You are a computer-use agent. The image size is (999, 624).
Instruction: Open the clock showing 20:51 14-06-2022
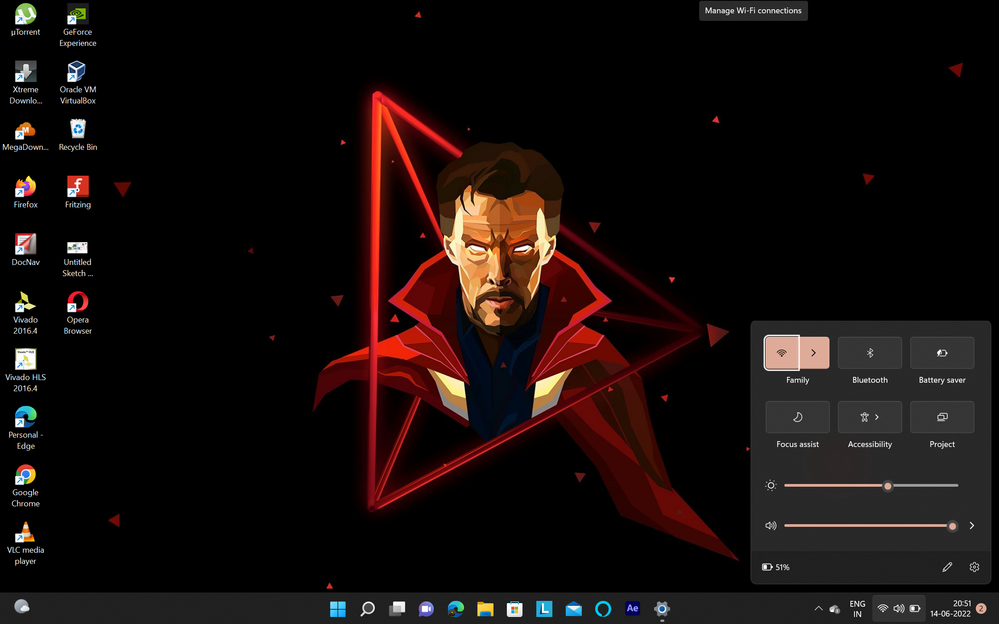coord(951,609)
